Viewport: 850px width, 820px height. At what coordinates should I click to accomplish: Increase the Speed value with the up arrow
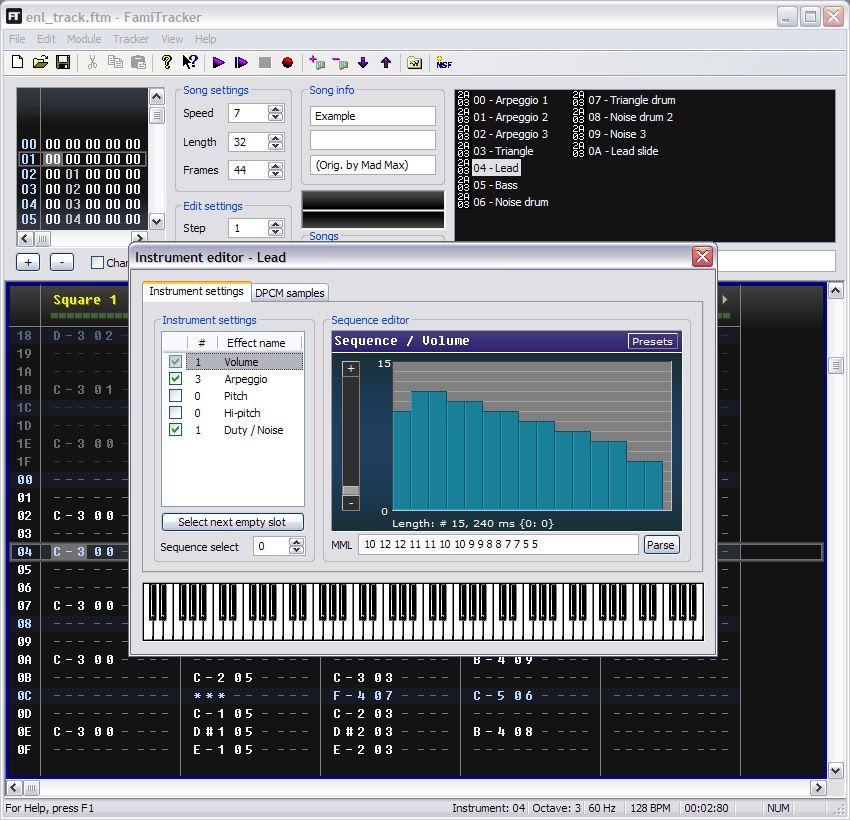[x=275, y=109]
